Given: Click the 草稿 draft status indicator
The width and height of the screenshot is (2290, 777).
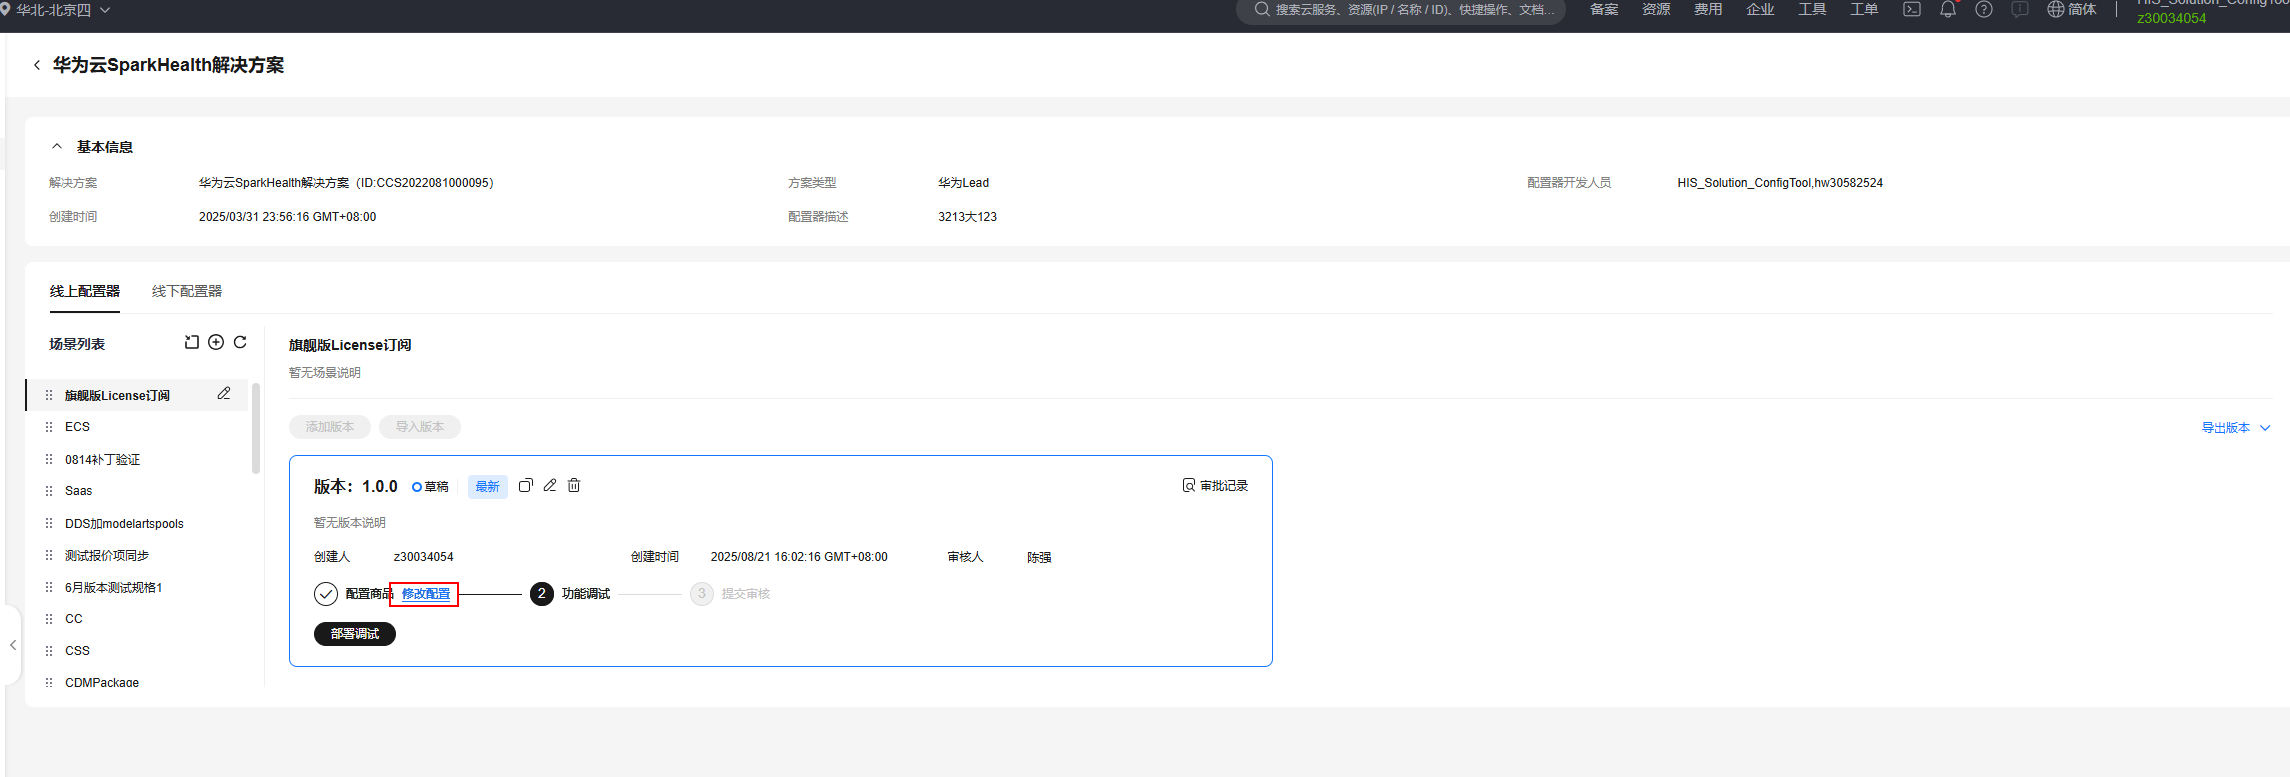Looking at the screenshot, I should click(x=430, y=487).
